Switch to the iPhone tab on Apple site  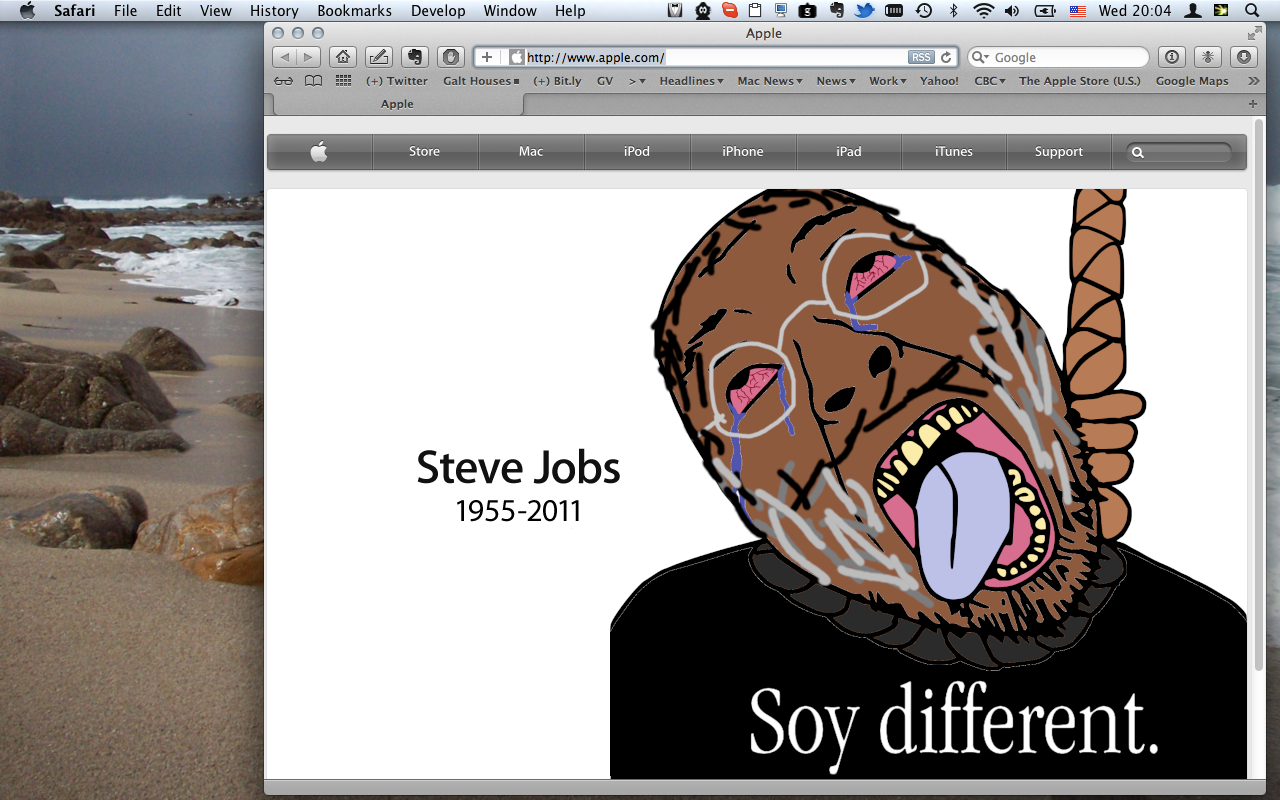click(742, 152)
